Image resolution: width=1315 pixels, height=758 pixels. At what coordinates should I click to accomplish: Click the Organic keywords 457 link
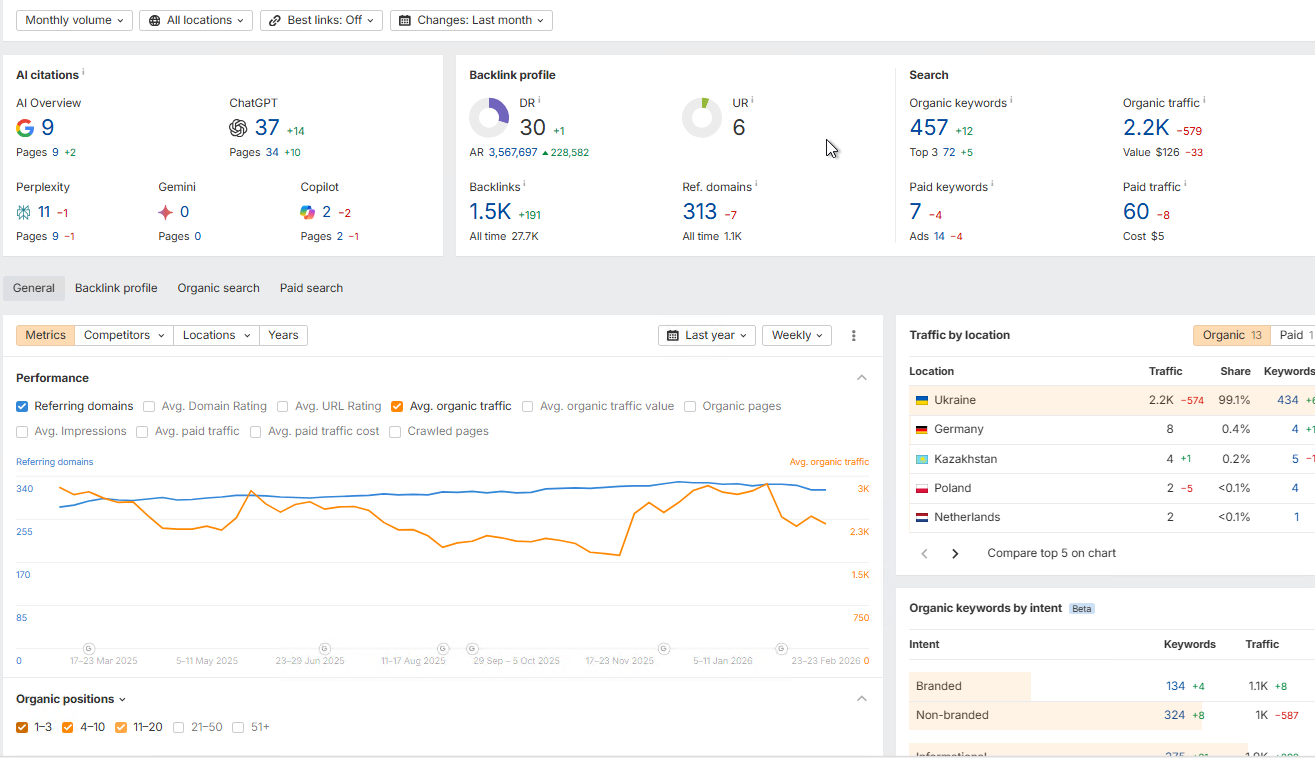929,128
